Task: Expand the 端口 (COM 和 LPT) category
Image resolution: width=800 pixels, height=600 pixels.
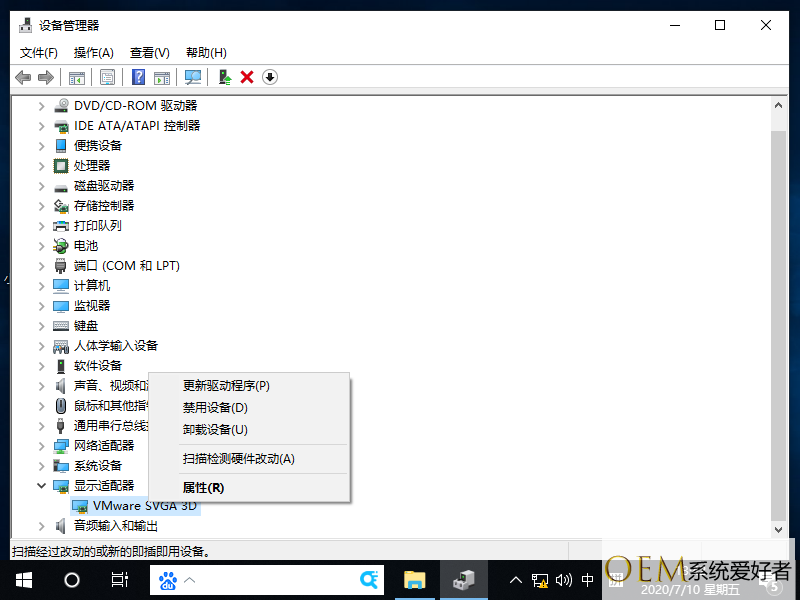Action: pyautogui.click(x=41, y=265)
